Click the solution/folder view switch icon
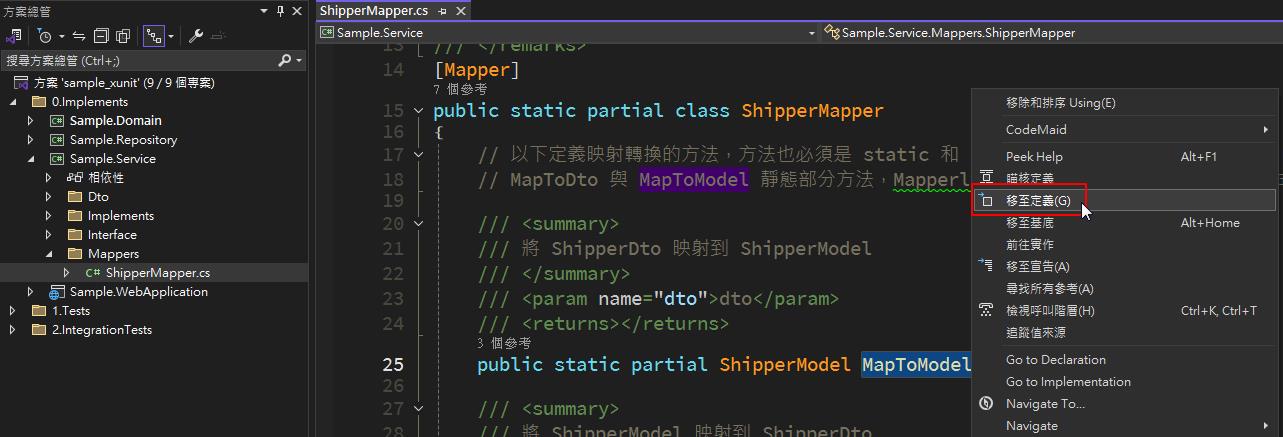The height and width of the screenshot is (437, 1283). coord(14,36)
